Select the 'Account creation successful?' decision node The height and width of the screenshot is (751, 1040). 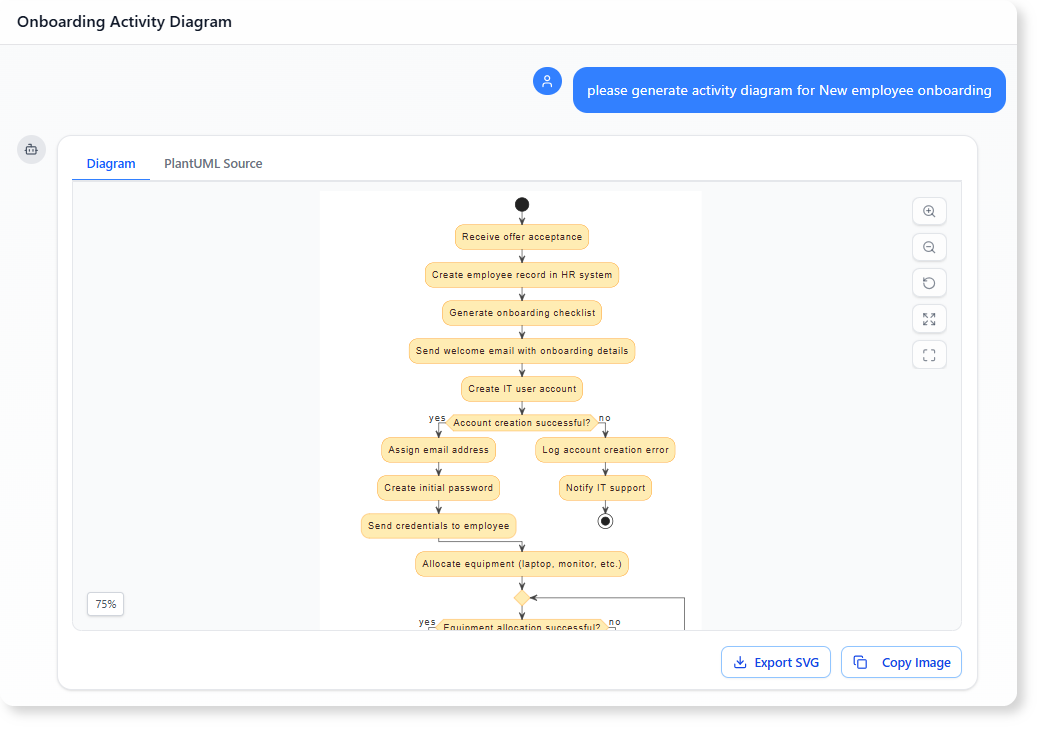tap(521, 422)
